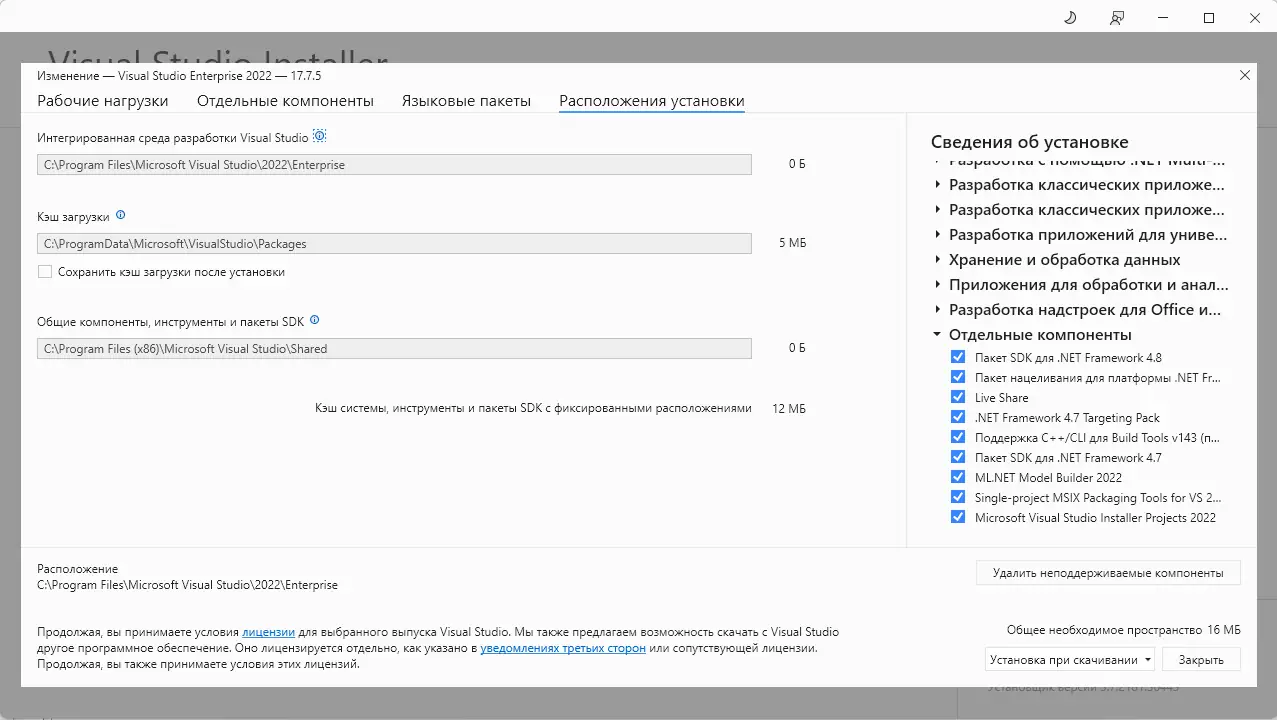Open the feedback icon in title bar
Image resolution: width=1277 pixels, height=720 pixels.
(x=1117, y=18)
